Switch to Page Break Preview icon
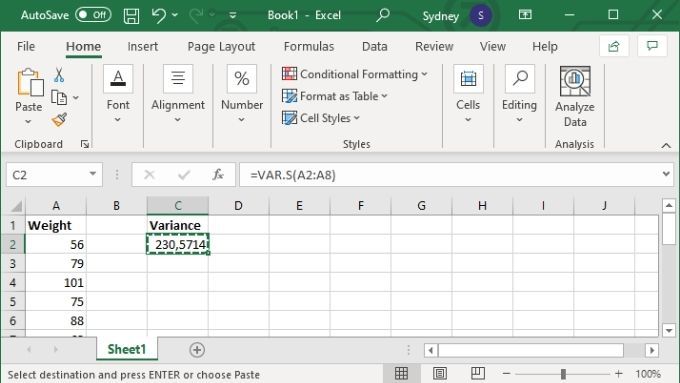This screenshot has width=680, height=383. [477, 373]
